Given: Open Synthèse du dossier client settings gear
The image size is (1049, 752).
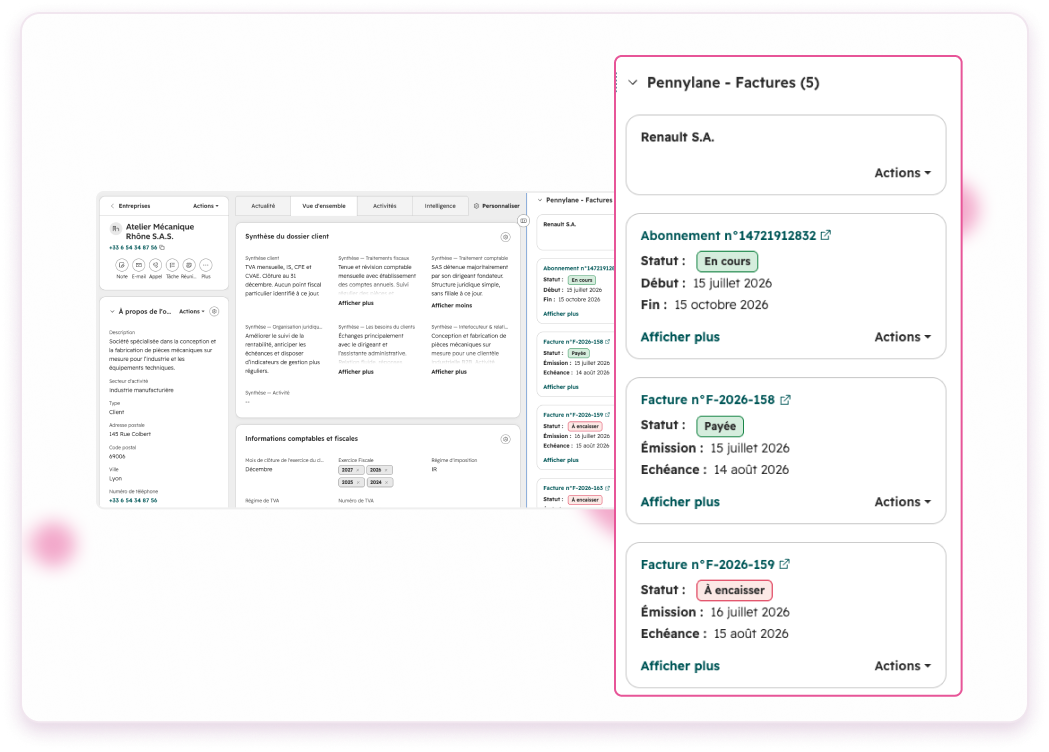Looking at the screenshot, I should point(505,237).
